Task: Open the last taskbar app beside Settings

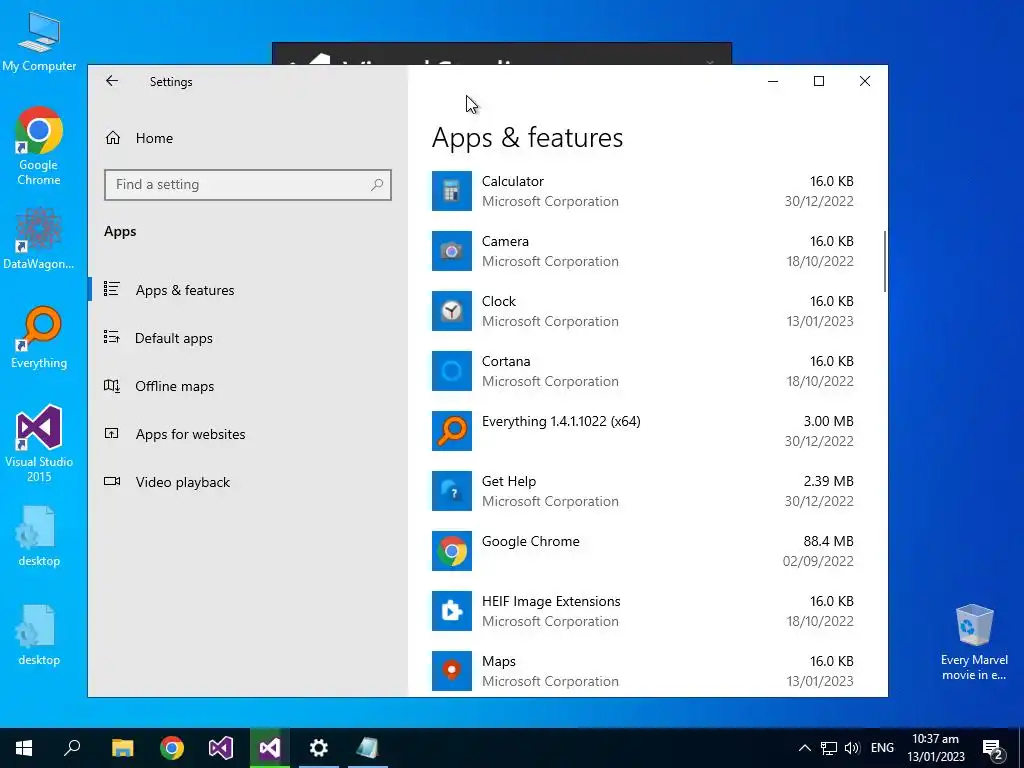Action: coord(367,748)
